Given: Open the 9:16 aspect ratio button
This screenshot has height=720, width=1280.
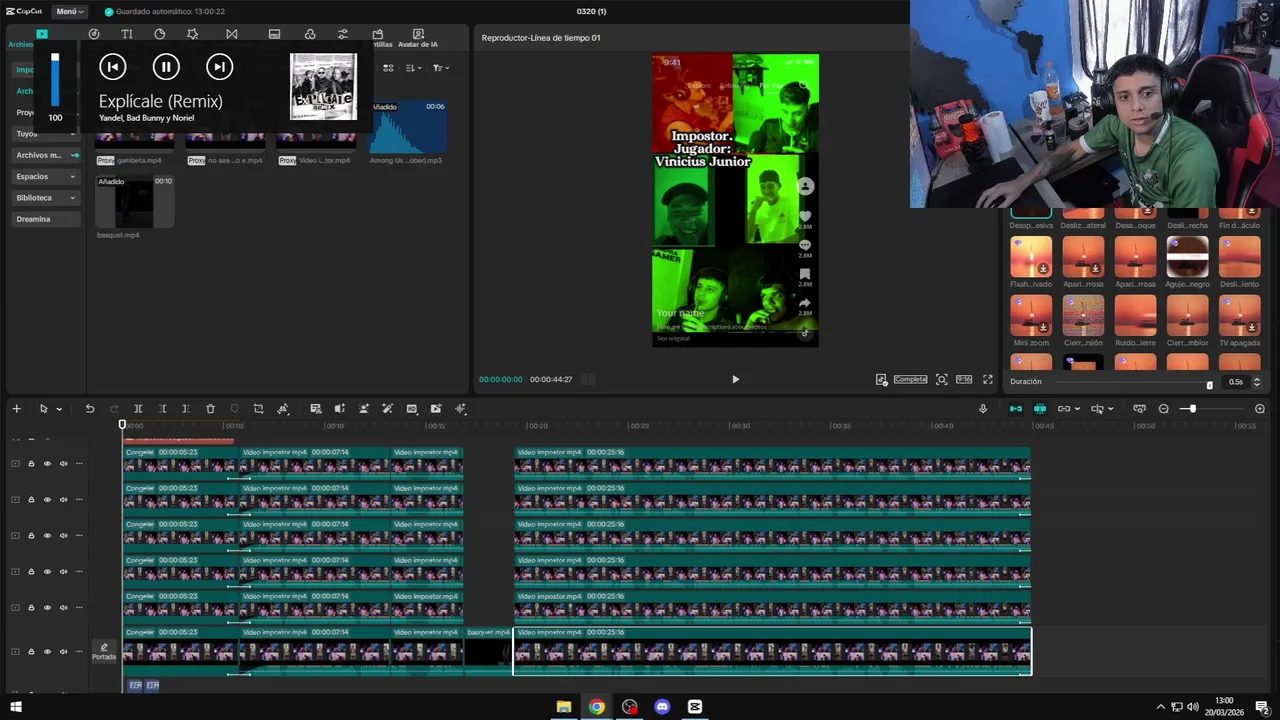Looking at the screenshot, I should (964, 379).
